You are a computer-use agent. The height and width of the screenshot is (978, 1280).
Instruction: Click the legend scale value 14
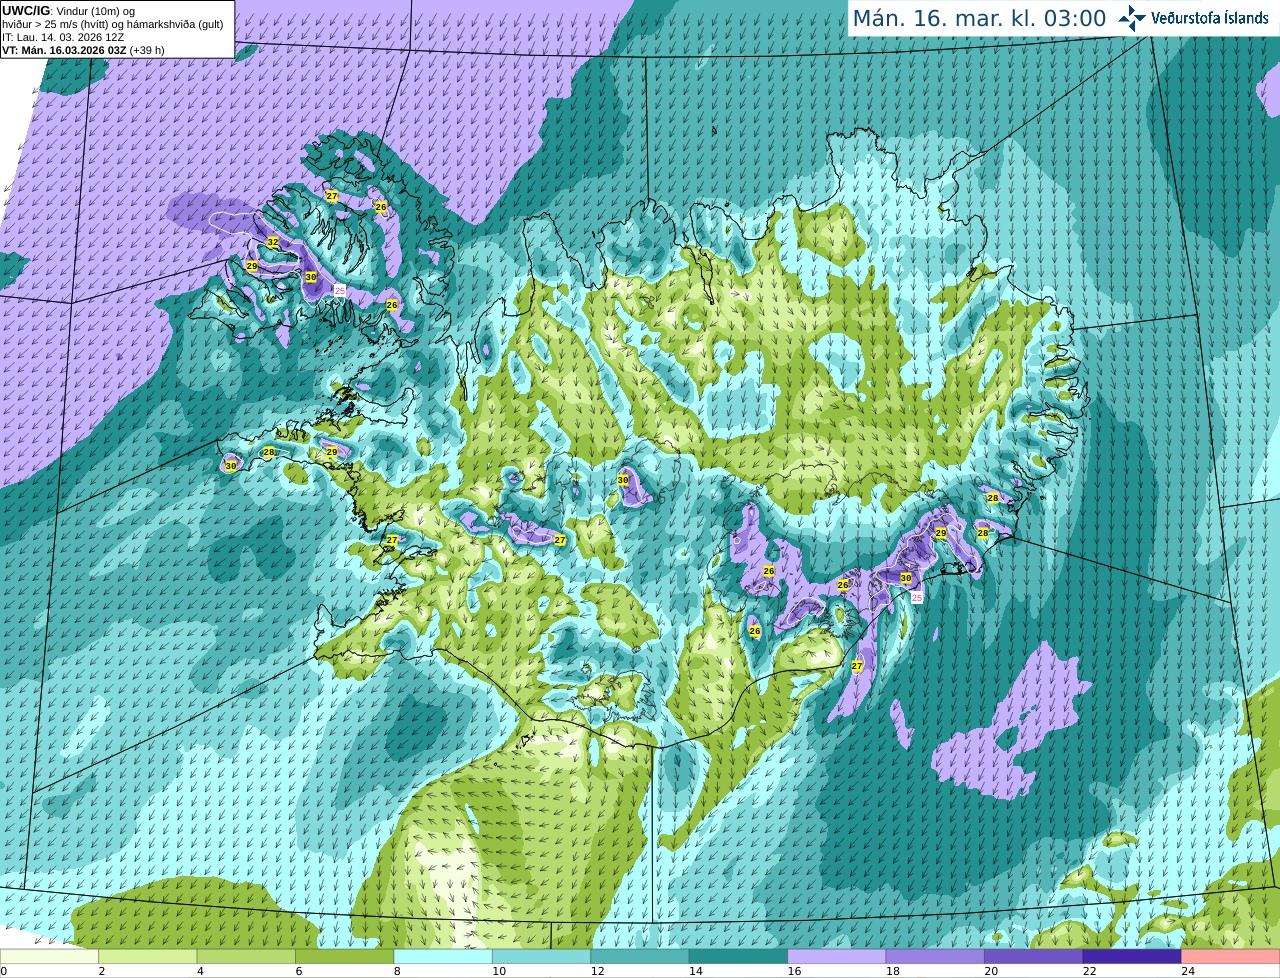[x=696, y=971]
